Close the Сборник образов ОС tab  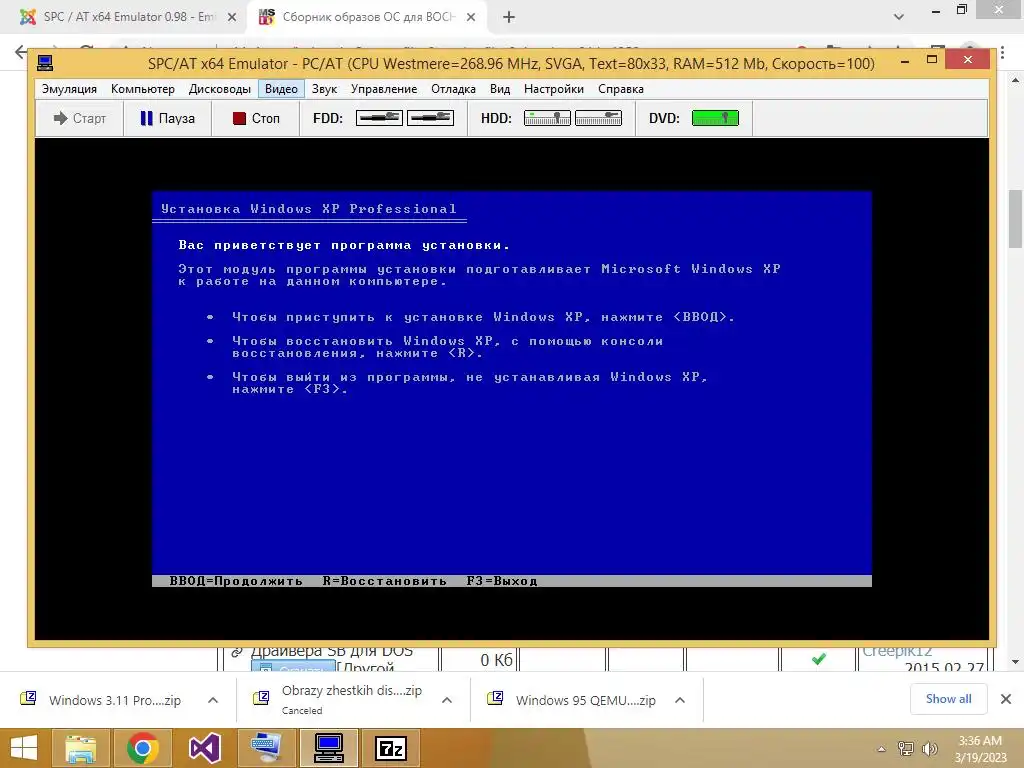pyautogui.click(x=471, y=18)
